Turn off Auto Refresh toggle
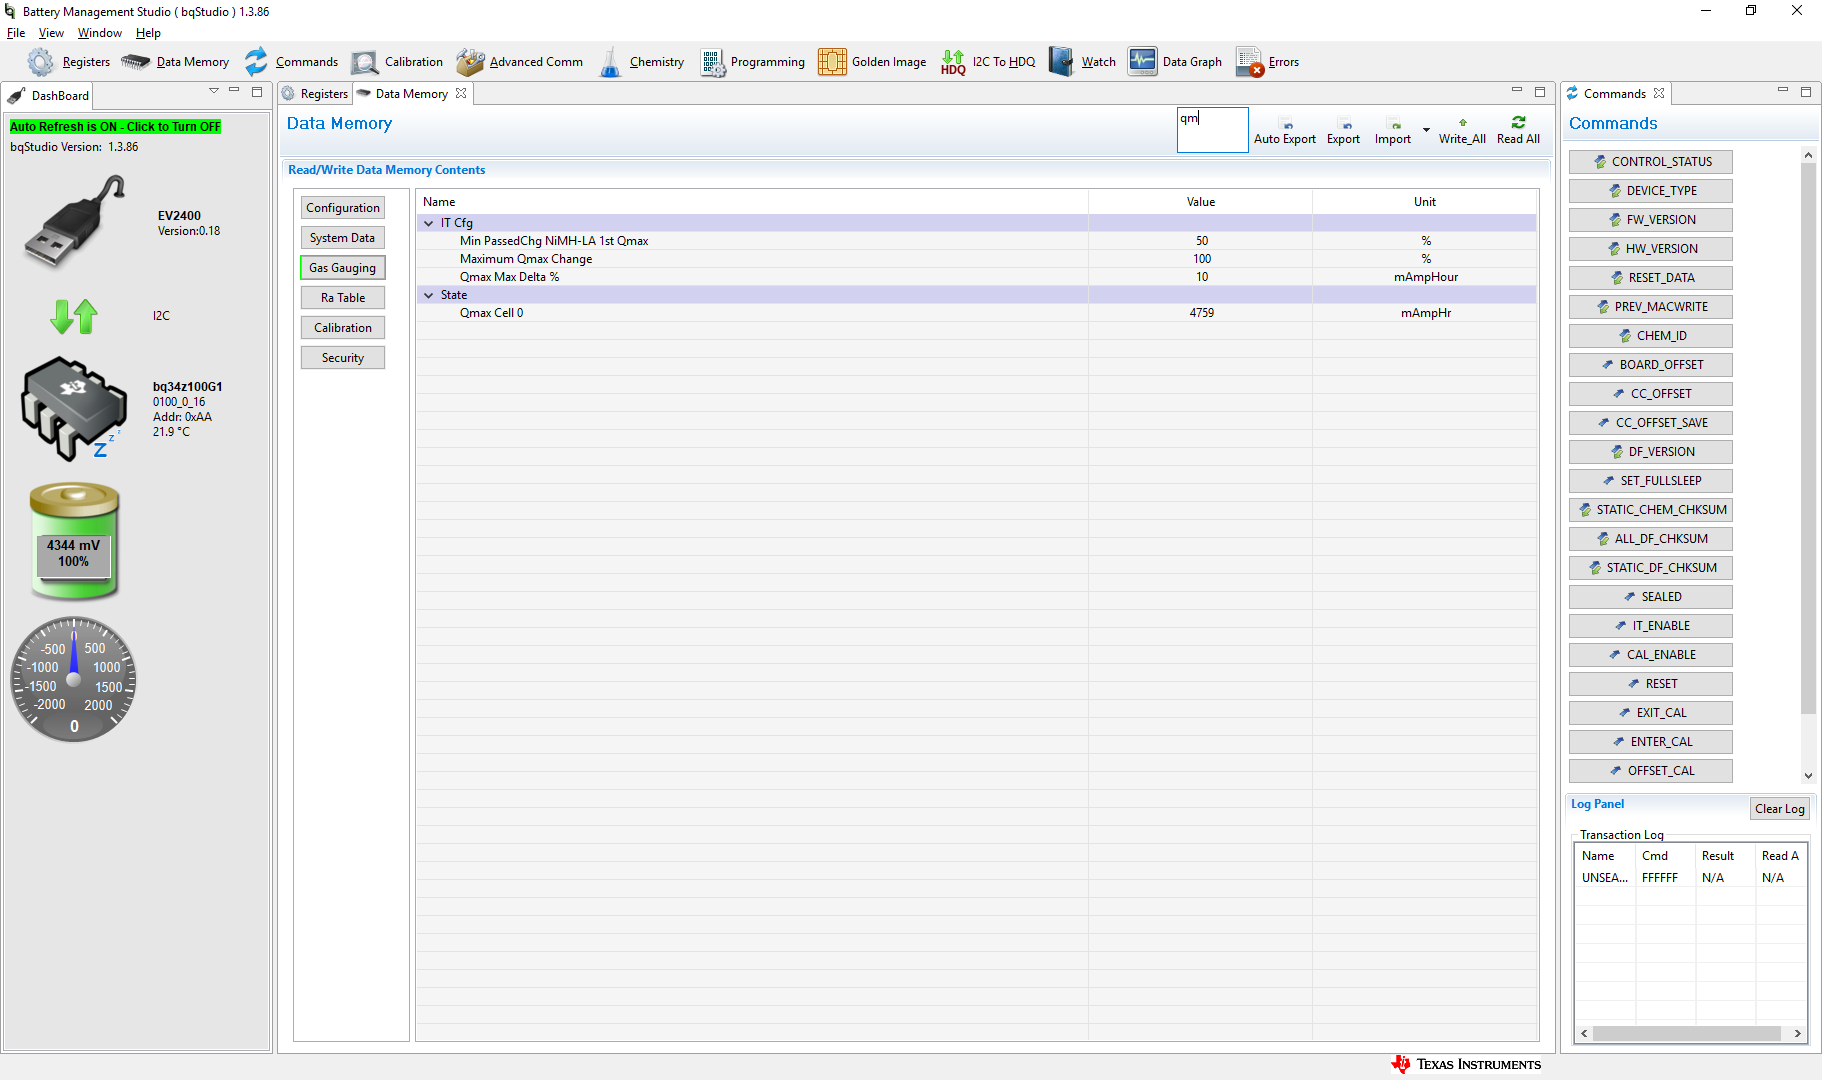 pyautogui.click(x=116, y=127)
